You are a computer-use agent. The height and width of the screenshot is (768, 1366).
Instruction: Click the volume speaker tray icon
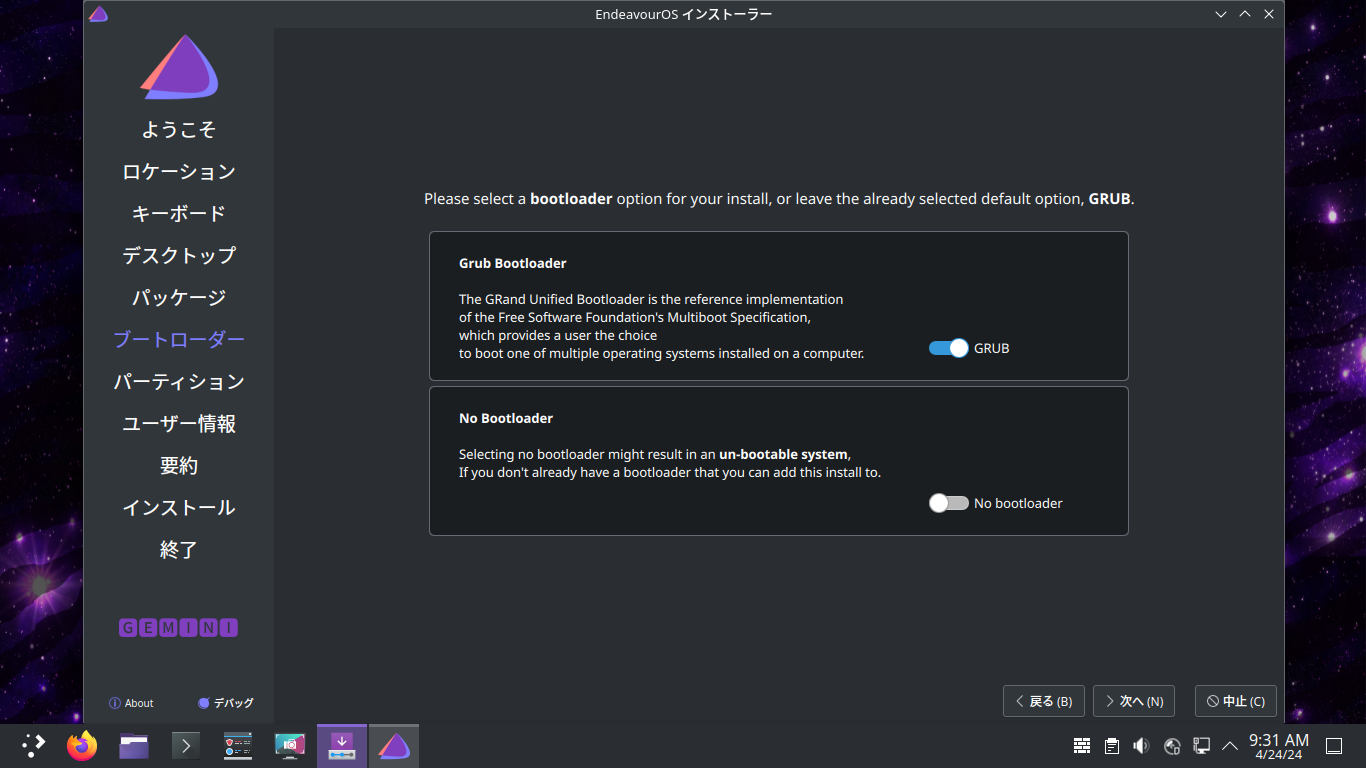pyautogui.click(x=1142, y=746)
